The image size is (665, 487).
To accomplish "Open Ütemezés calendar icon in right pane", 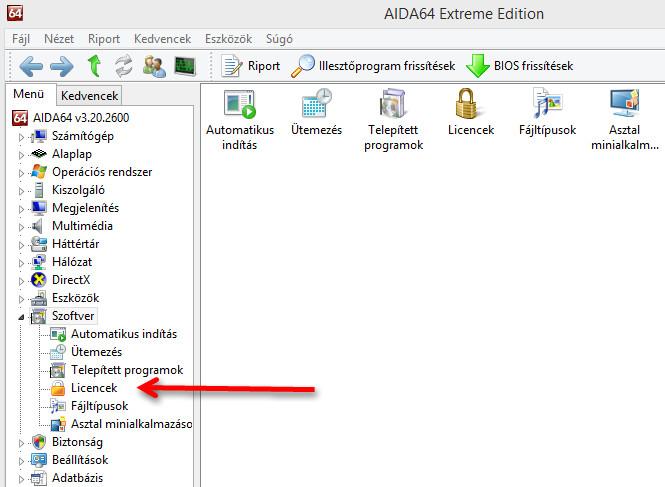I will tap(316, 112).
